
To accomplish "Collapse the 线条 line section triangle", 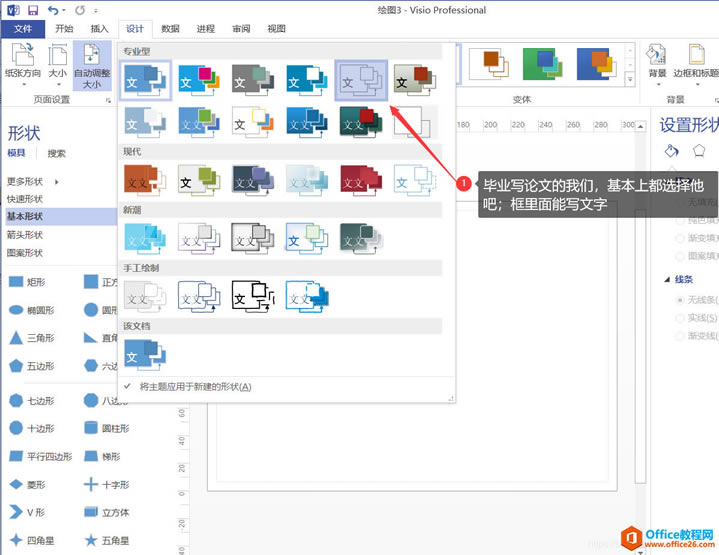I will (x=667, y=279).
